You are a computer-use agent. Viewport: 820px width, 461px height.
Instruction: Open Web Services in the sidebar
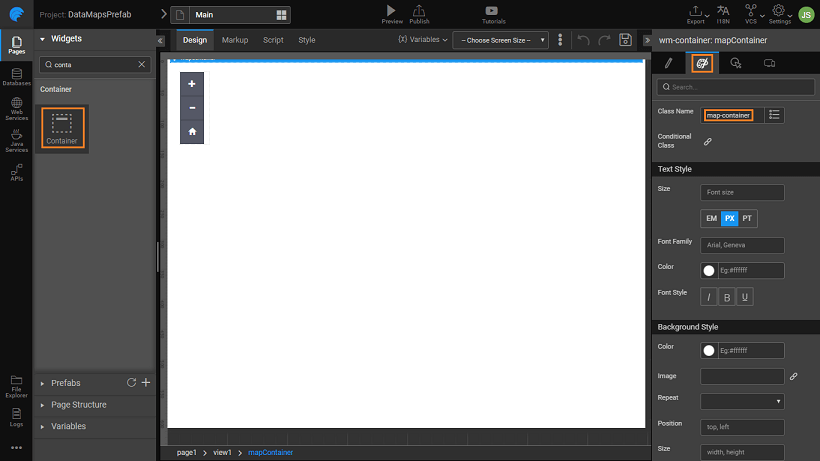coord(16,108)
